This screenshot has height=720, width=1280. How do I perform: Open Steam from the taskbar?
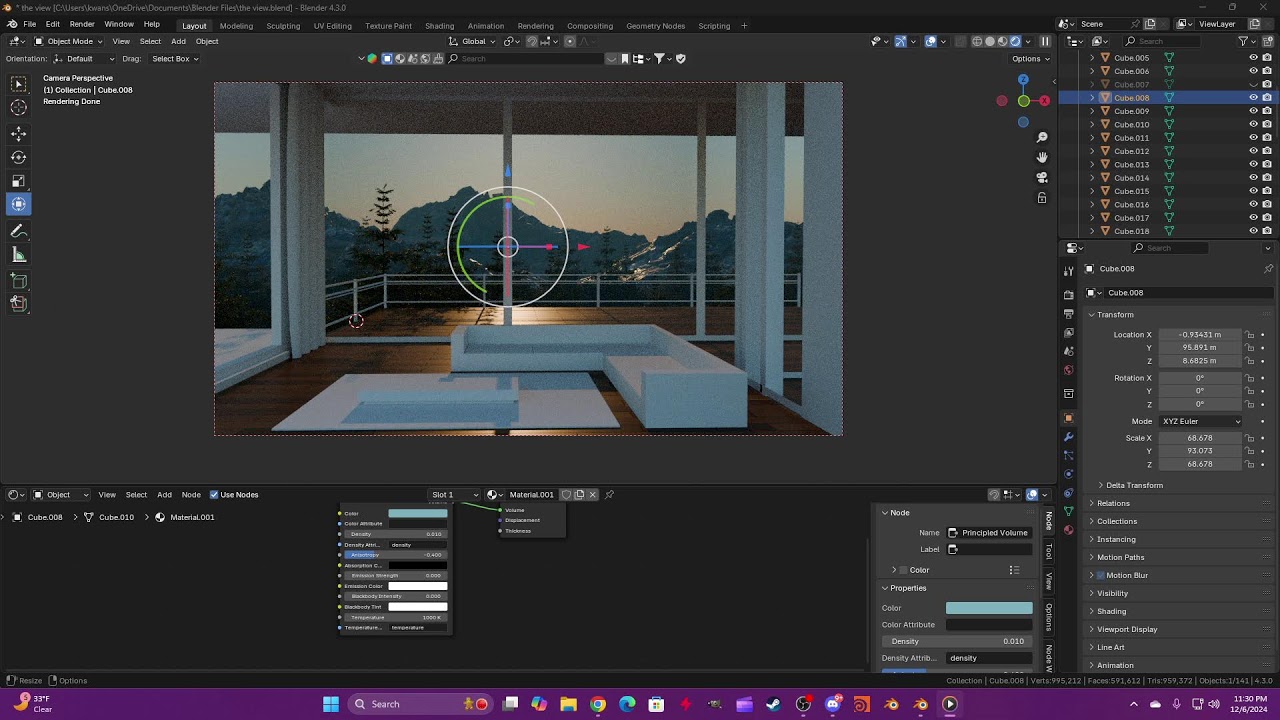tap(773, 704)
